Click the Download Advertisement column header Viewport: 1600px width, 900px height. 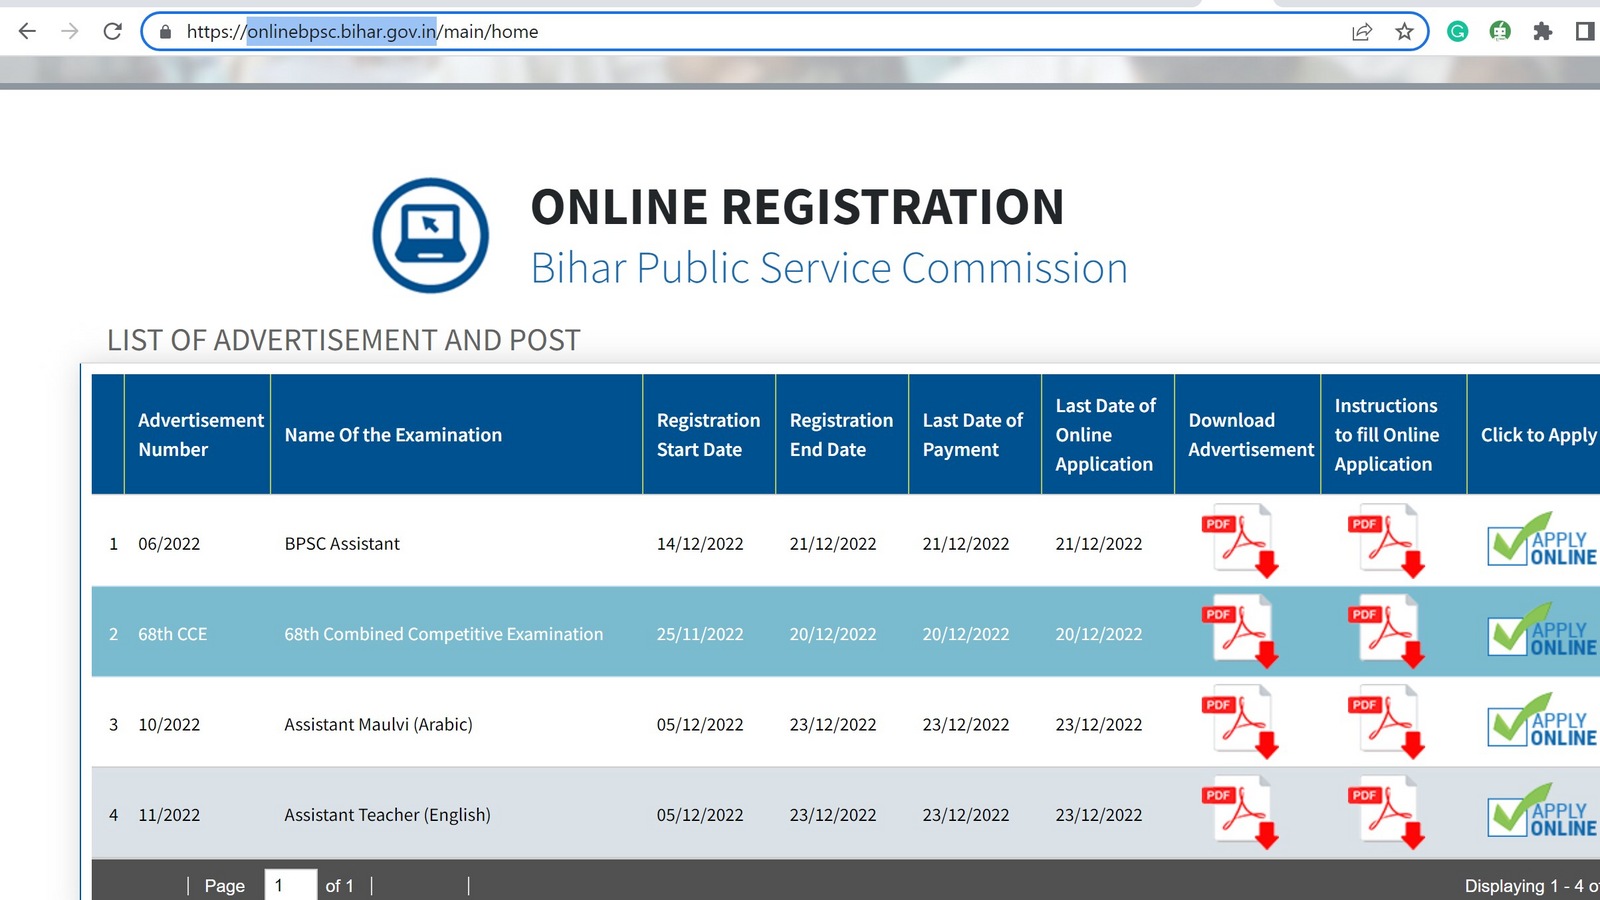(1247, 435)
